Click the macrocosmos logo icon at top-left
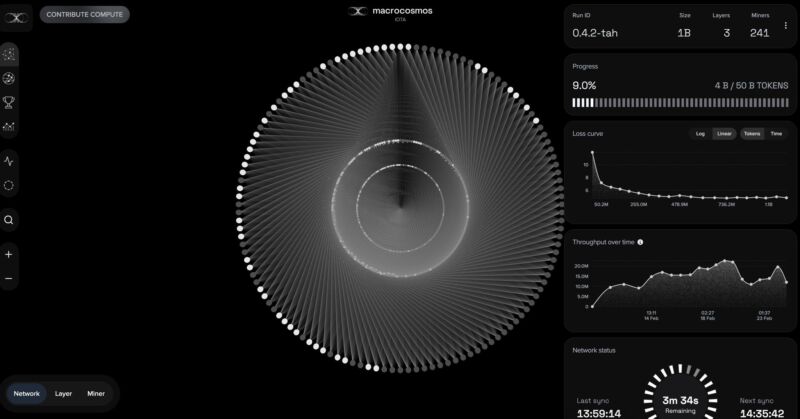 pyautogui.click(x=16, y=16)
